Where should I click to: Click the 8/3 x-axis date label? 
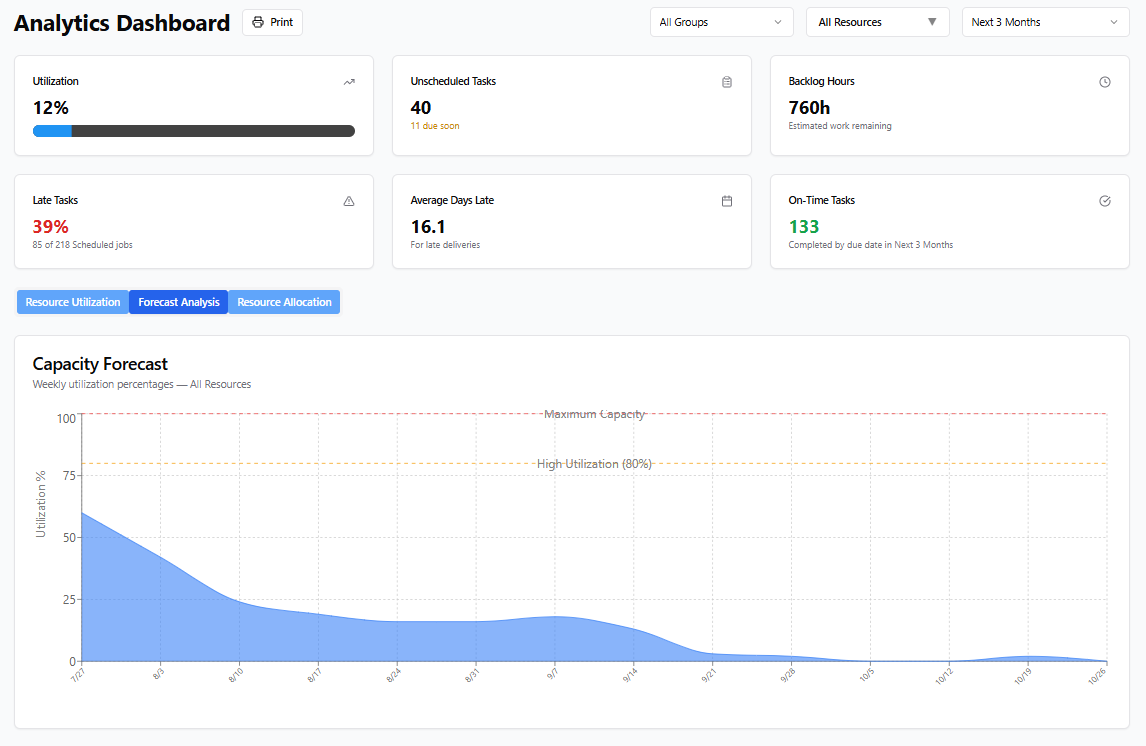[159, 674]
